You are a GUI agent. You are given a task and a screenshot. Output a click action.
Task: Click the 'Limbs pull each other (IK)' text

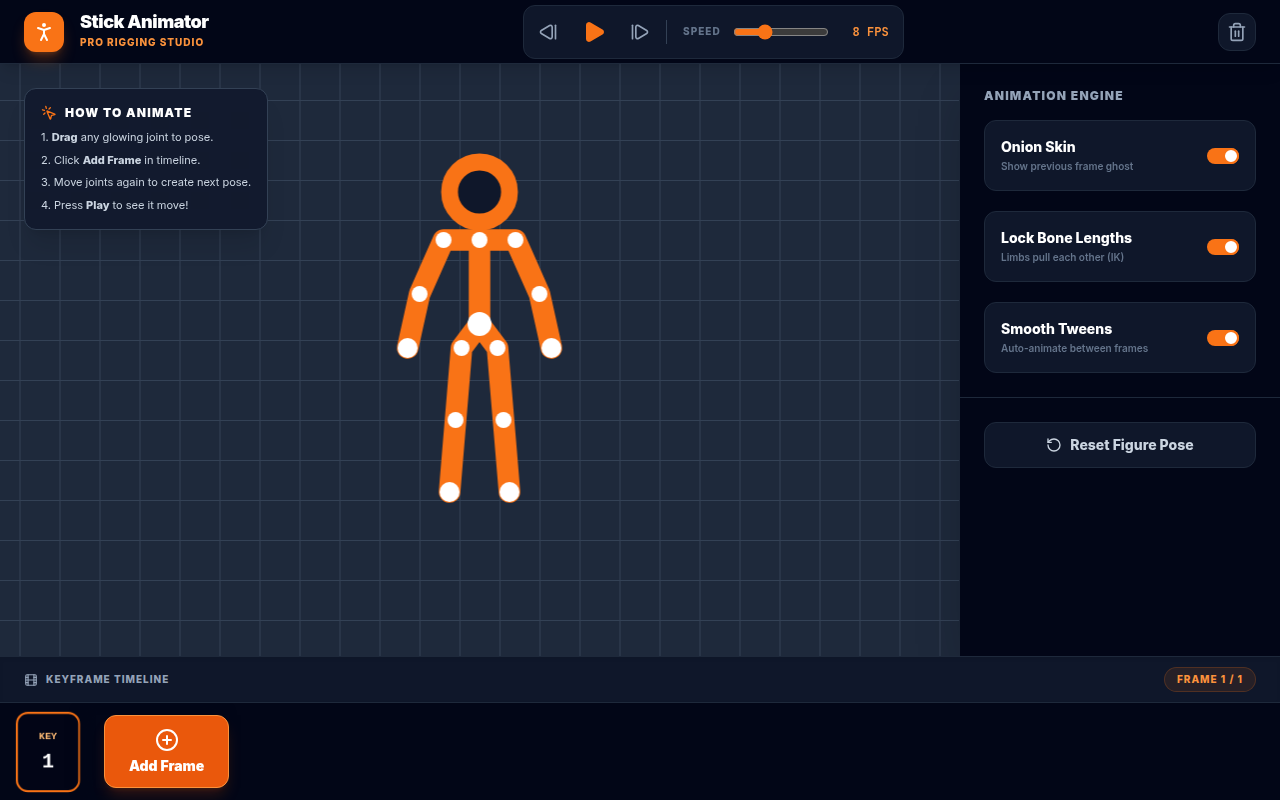(1062, 258)
